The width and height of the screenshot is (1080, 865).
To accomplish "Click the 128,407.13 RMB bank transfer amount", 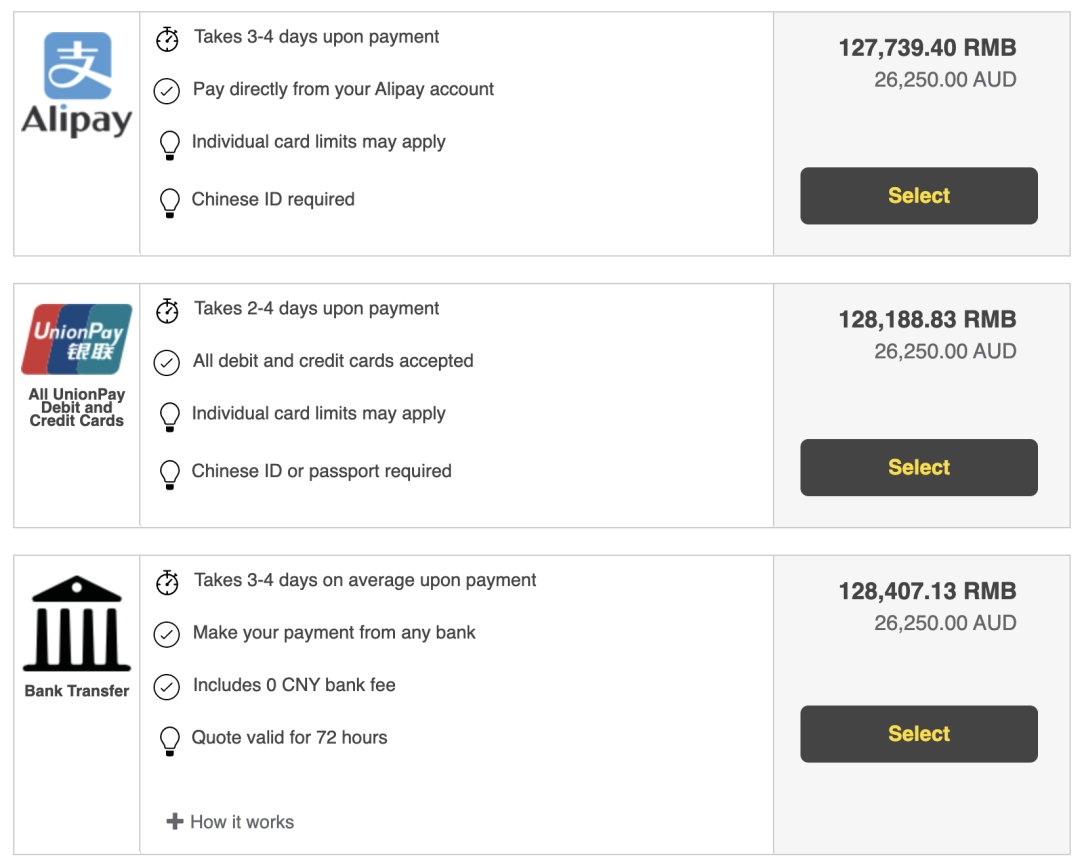I will coord(927,591).
